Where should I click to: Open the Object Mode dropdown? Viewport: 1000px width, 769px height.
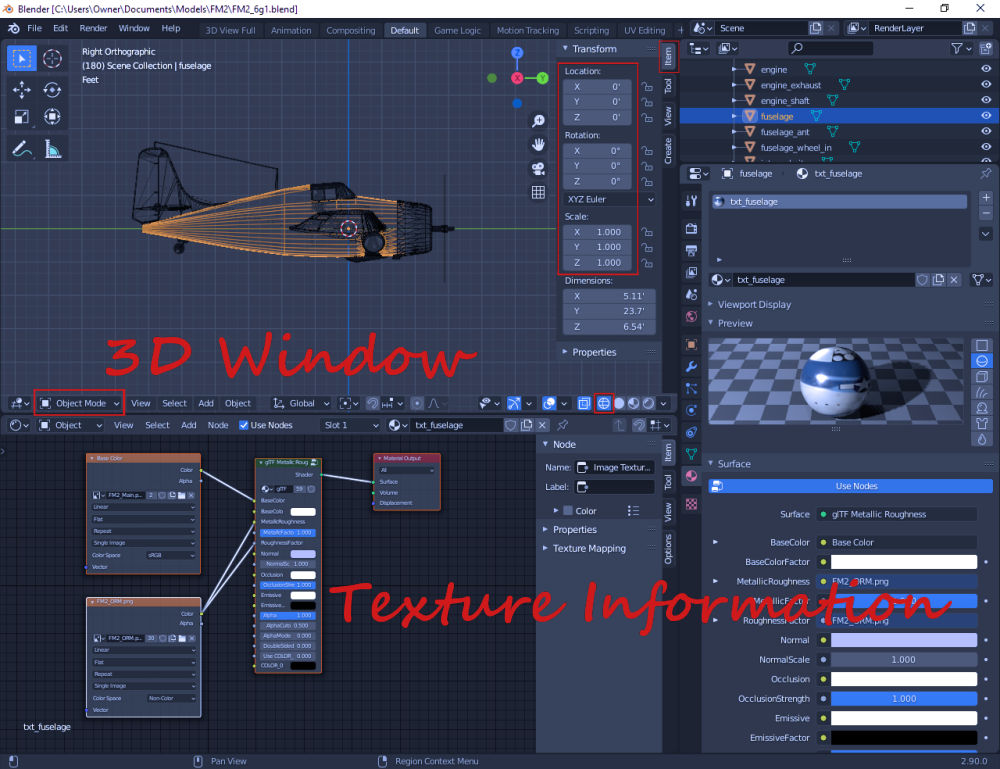(80, 403)
